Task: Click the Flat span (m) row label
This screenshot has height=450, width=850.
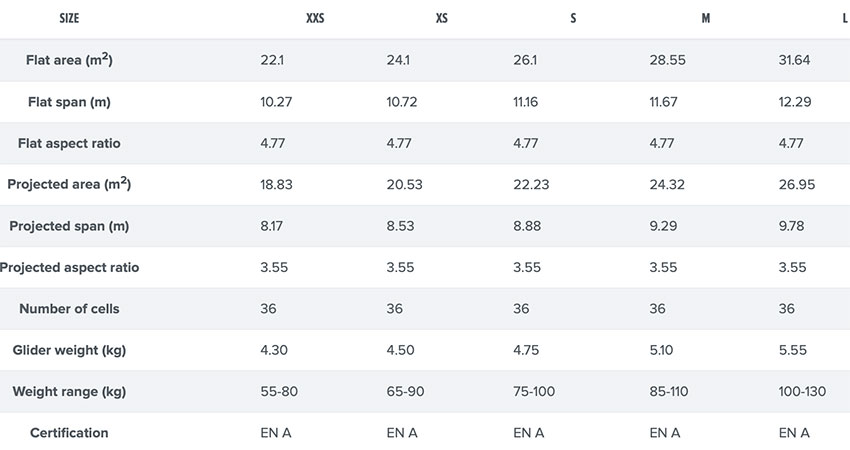Action: coord(69,102)
